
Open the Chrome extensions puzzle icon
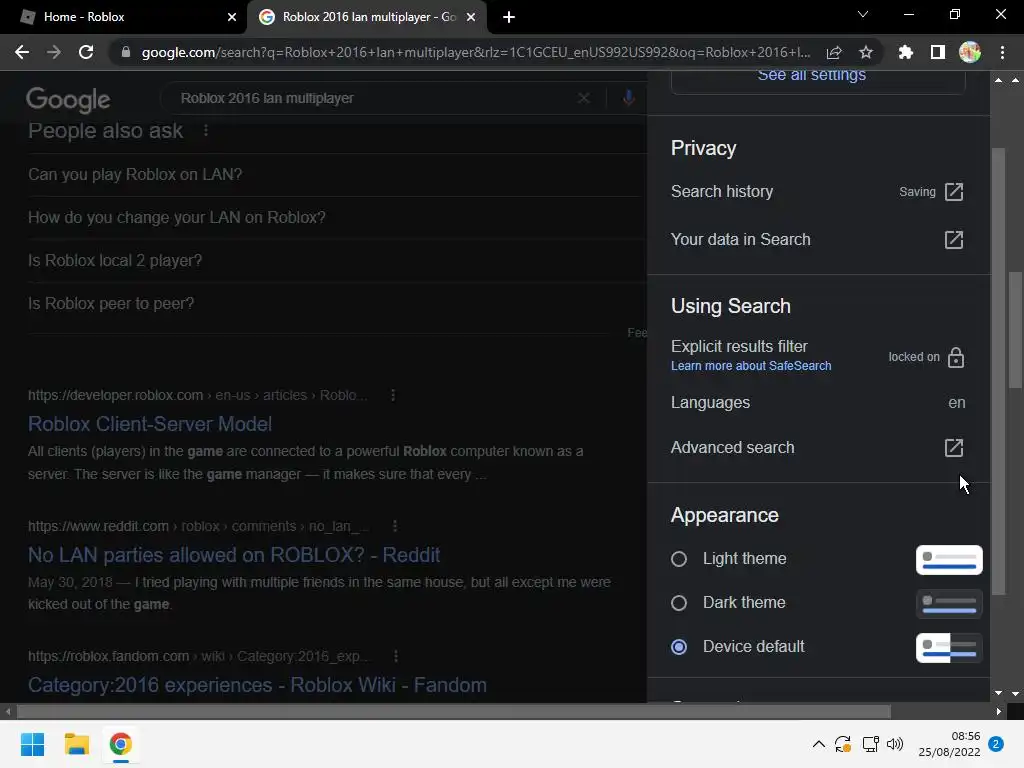click(x=906, y=52)
